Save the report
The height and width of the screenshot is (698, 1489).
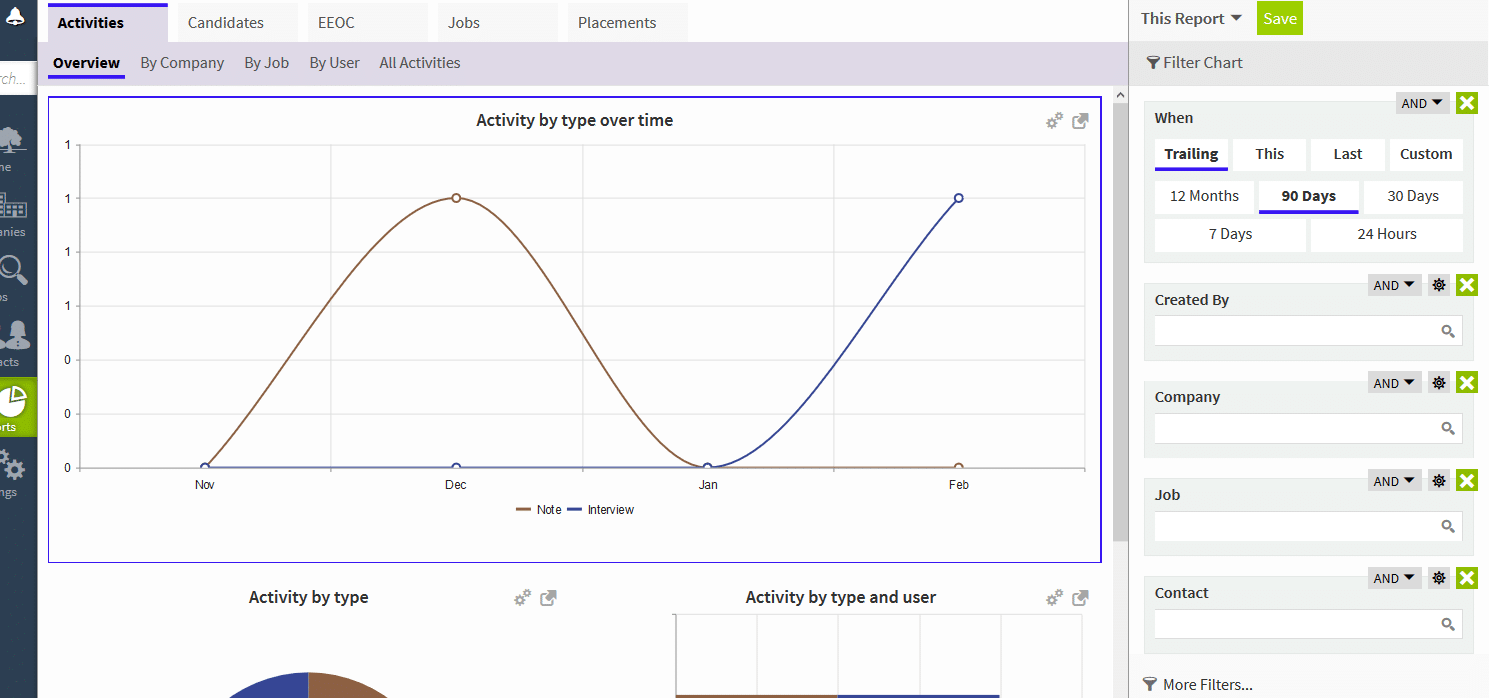point(1280,18)
